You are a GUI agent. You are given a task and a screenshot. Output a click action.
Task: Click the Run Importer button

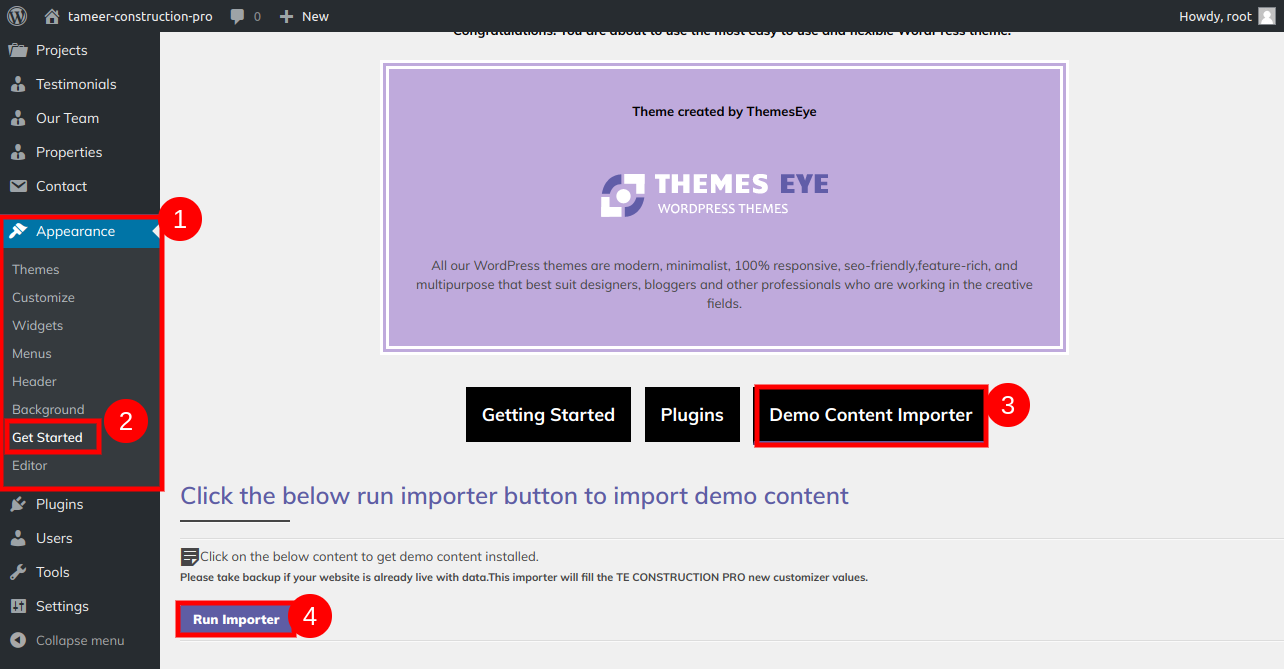pos(236,620)
